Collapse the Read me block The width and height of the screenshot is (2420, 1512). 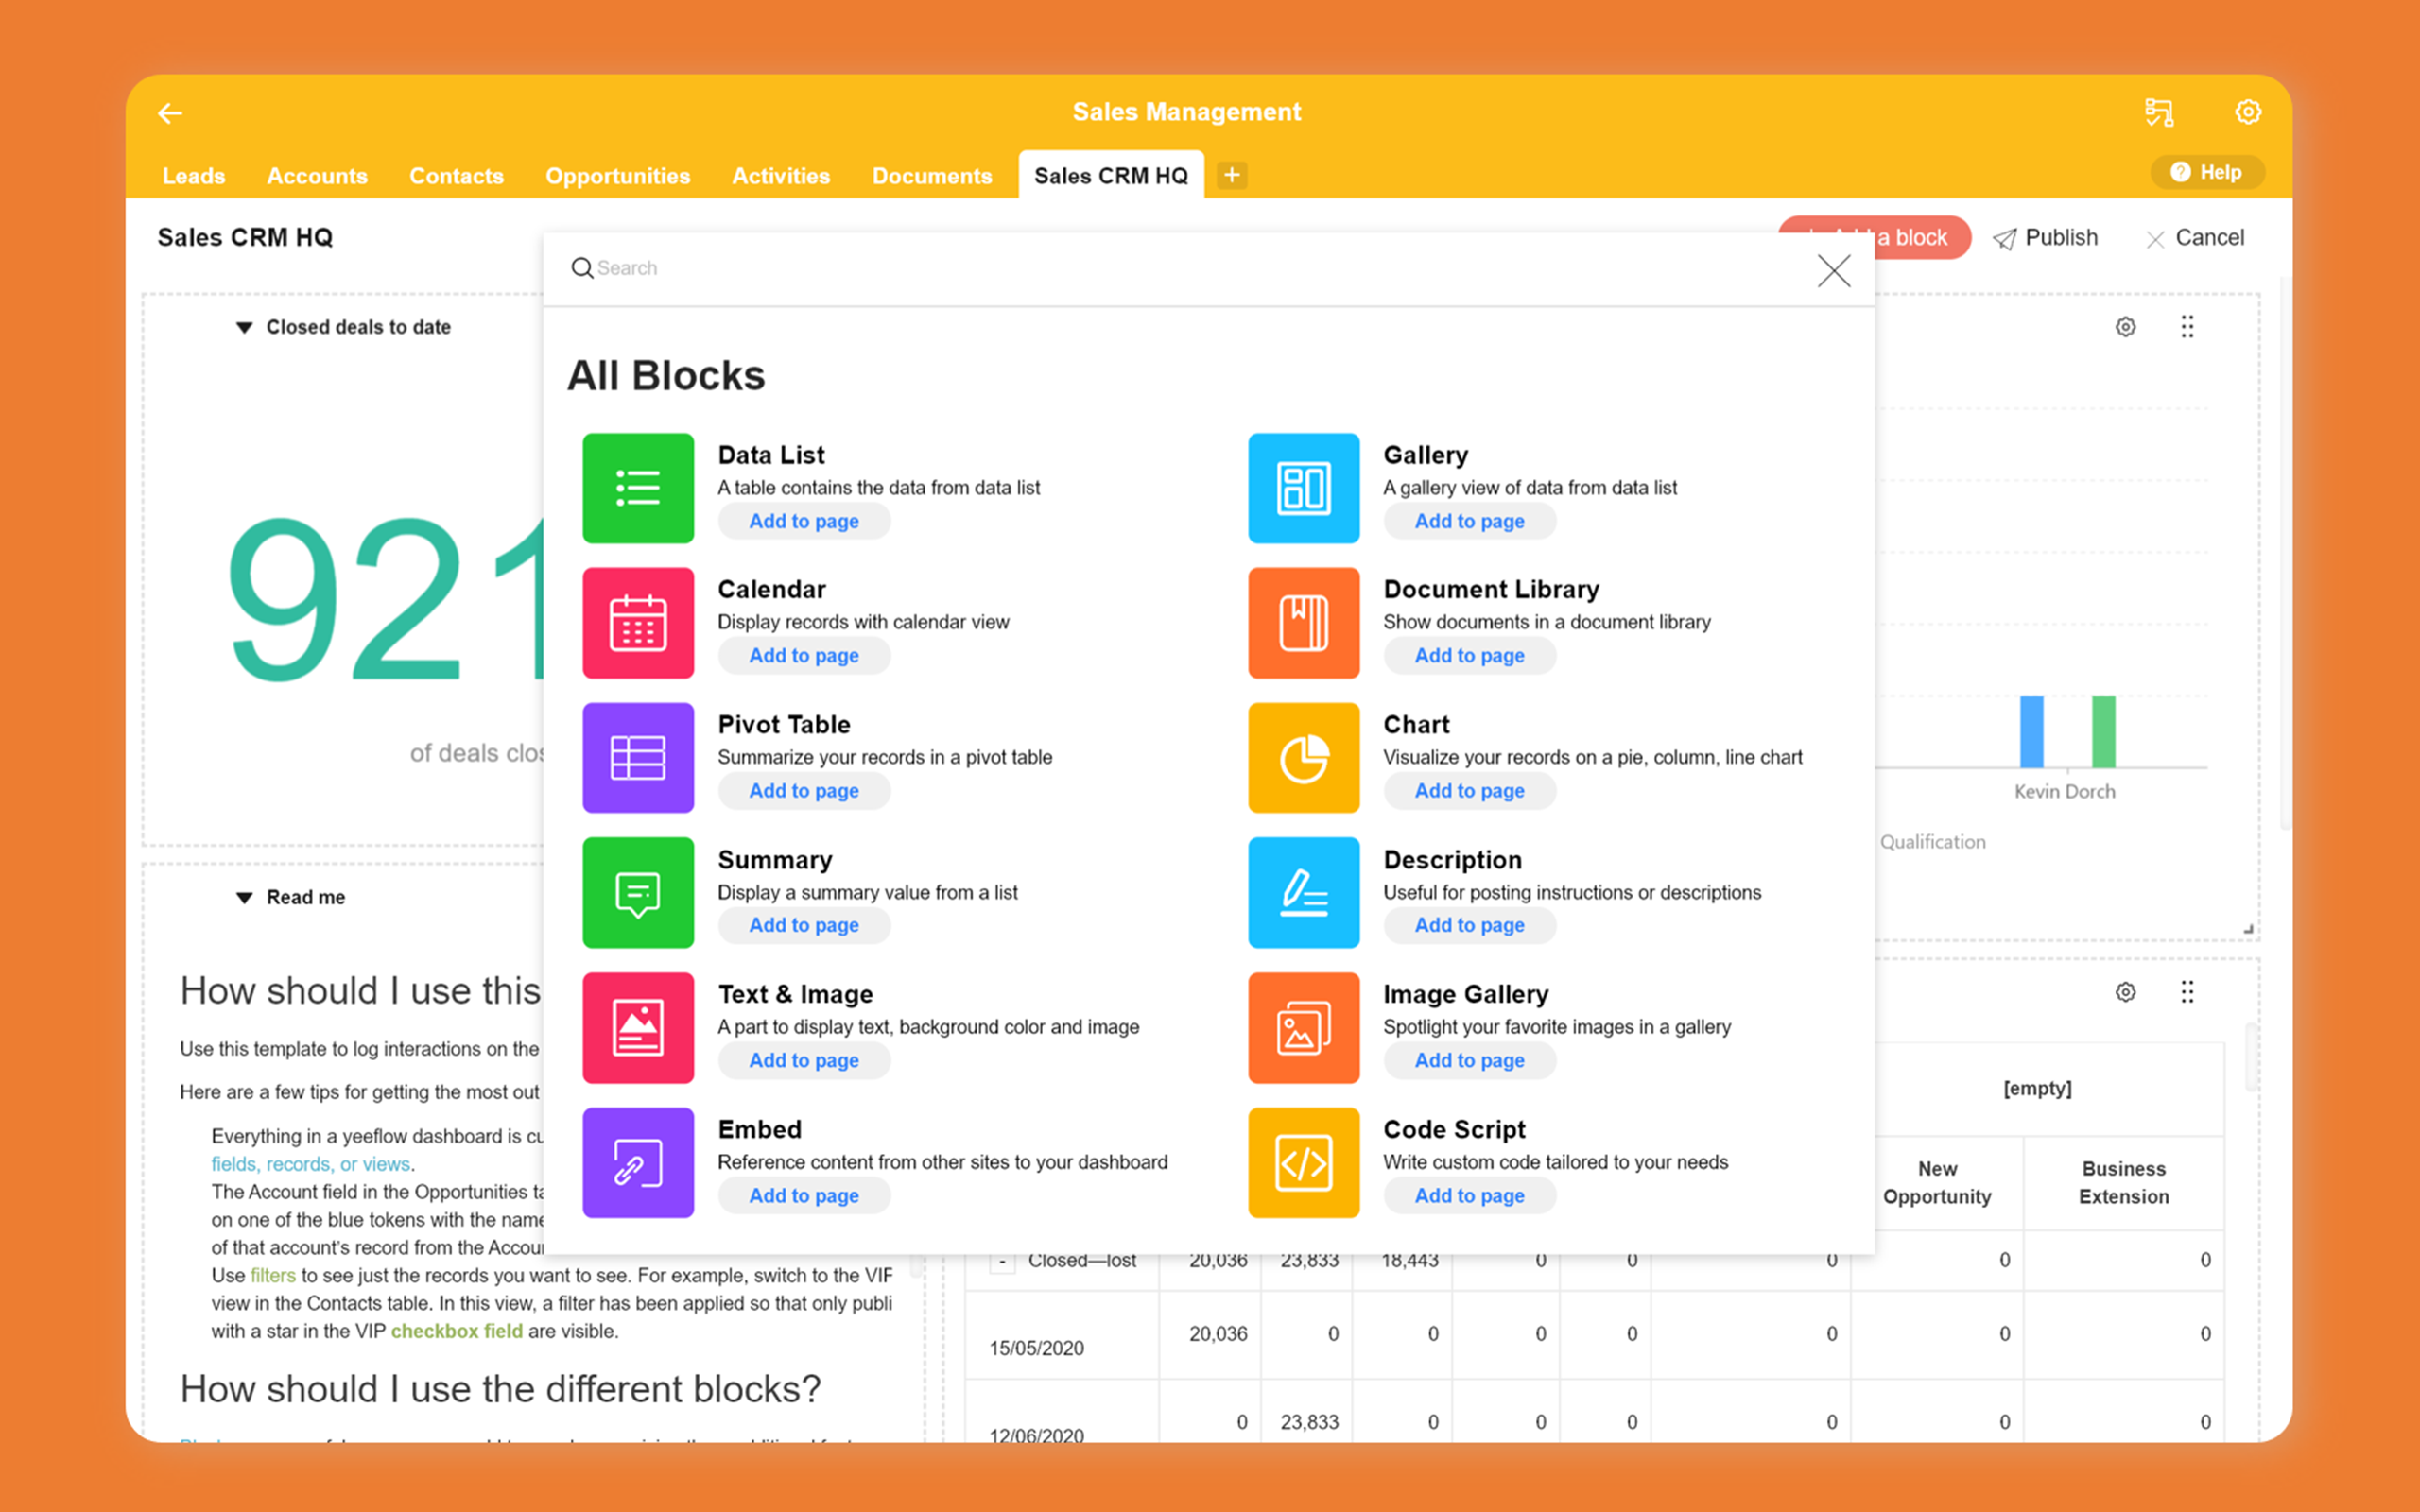[x=244, y=898]
